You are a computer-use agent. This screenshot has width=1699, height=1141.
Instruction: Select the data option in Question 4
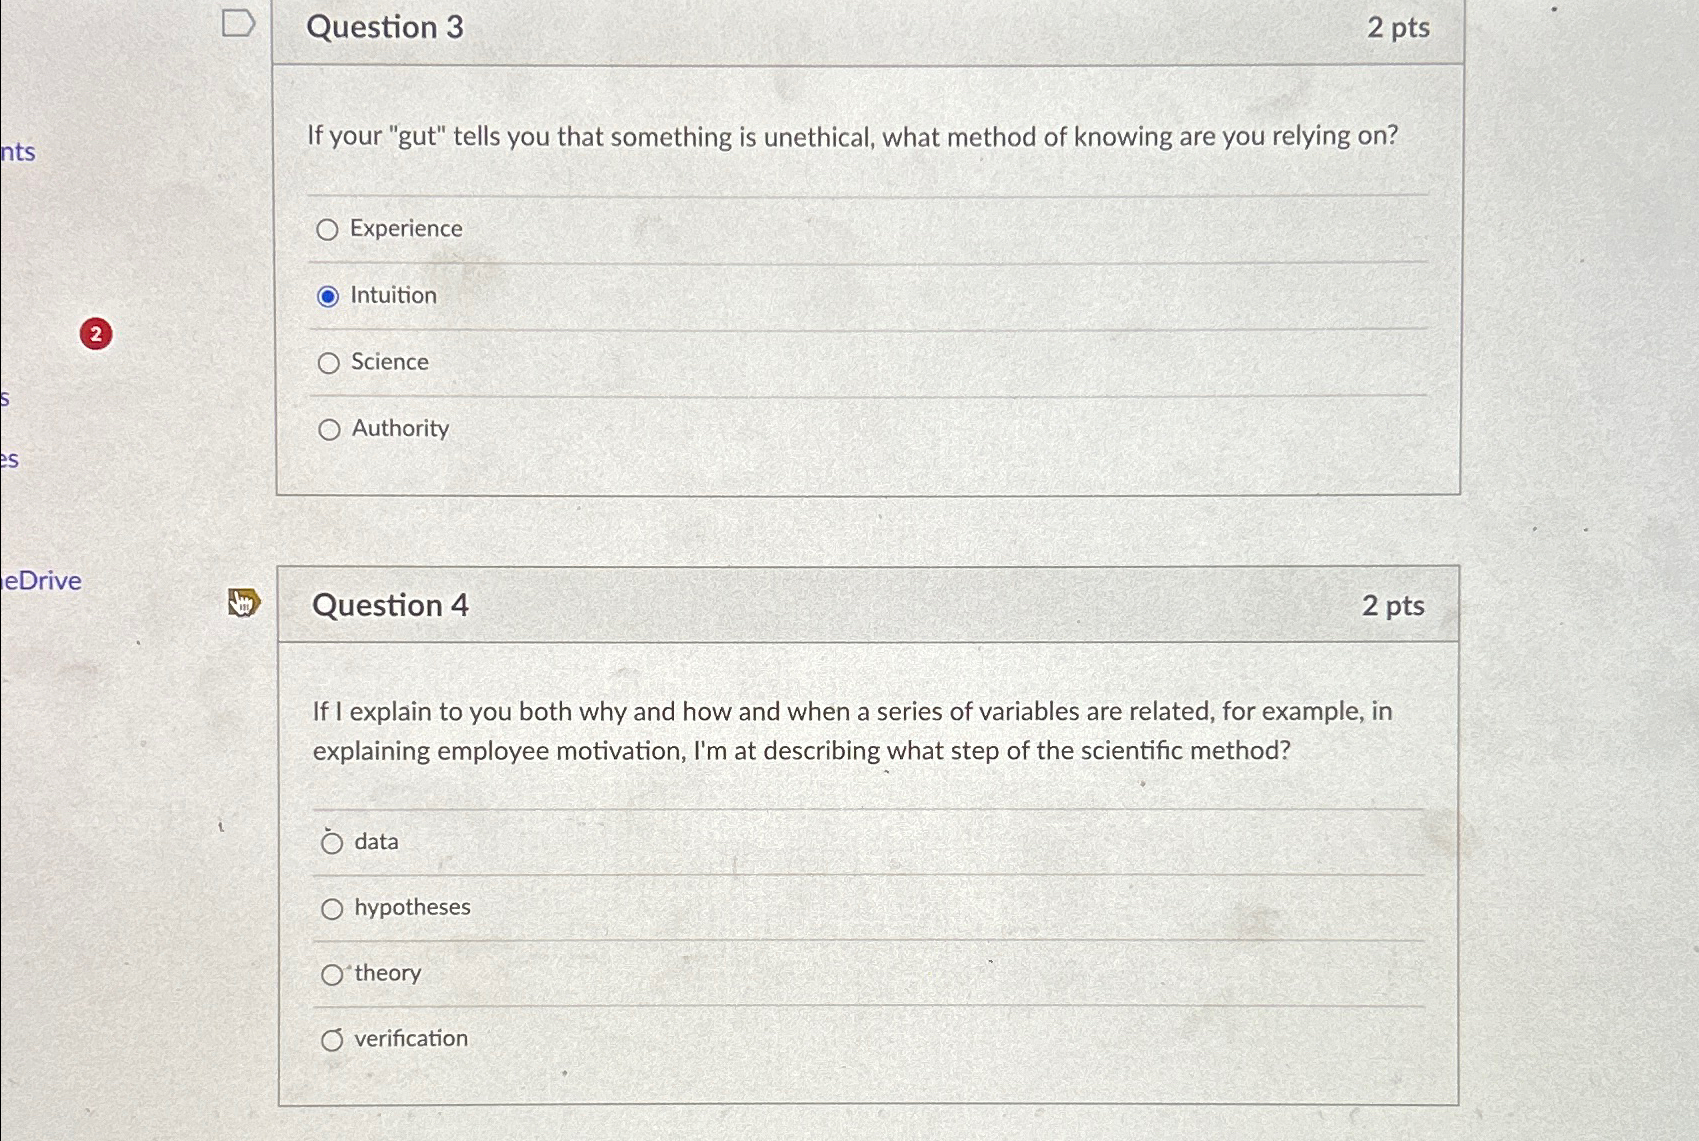(x=331, y=843)
